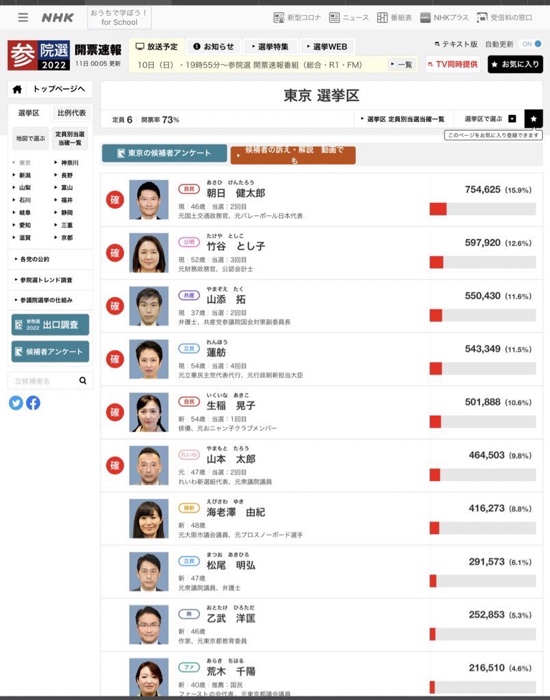Image resolution: width=550 pixels, height=700 pixels.
Task: Open Facebook share icon
Action: (33, 403)
